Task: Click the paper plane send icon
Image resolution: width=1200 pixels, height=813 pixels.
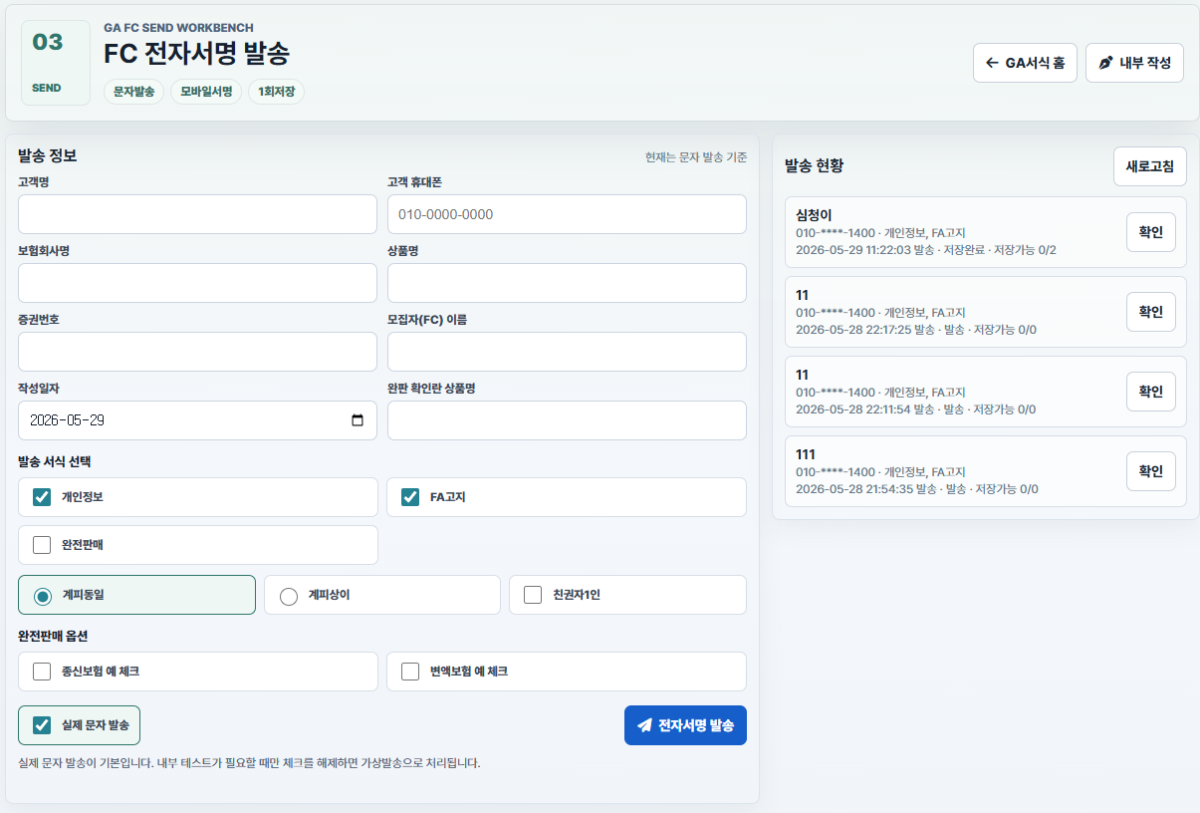Action: tap(645, 725)
